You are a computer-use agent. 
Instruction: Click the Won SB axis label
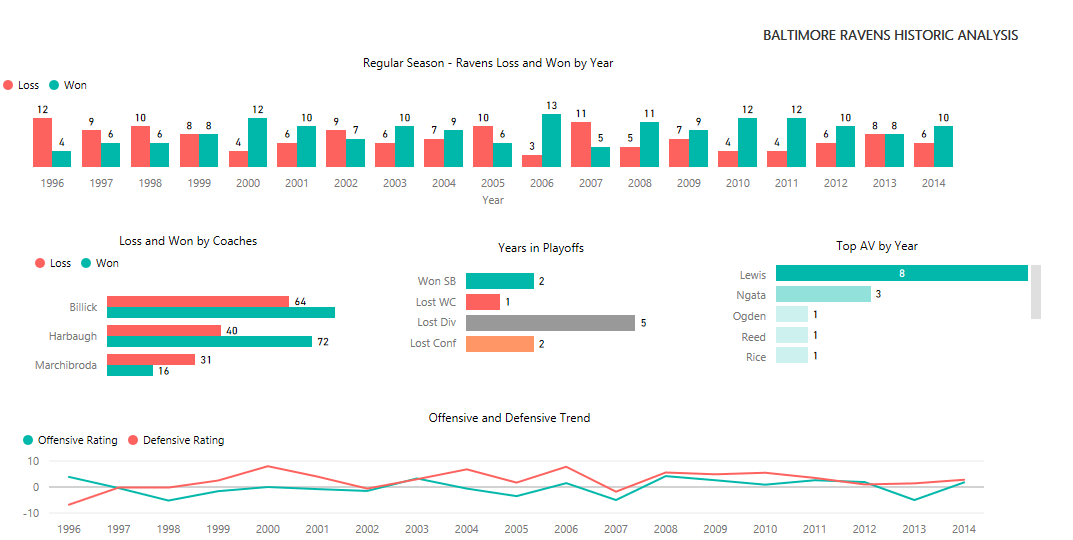click(x=437, y=281)
